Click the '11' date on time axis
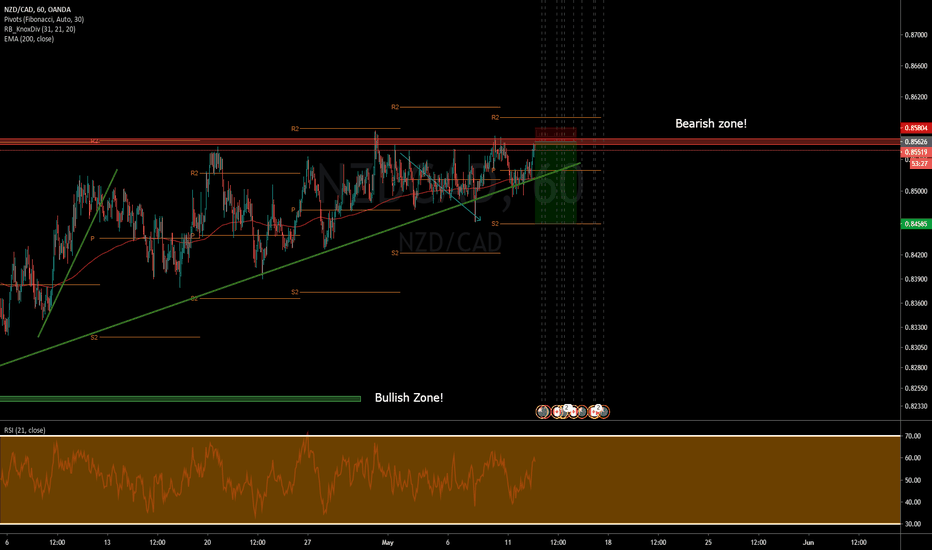Screen dimensions: 932x550 507,542
